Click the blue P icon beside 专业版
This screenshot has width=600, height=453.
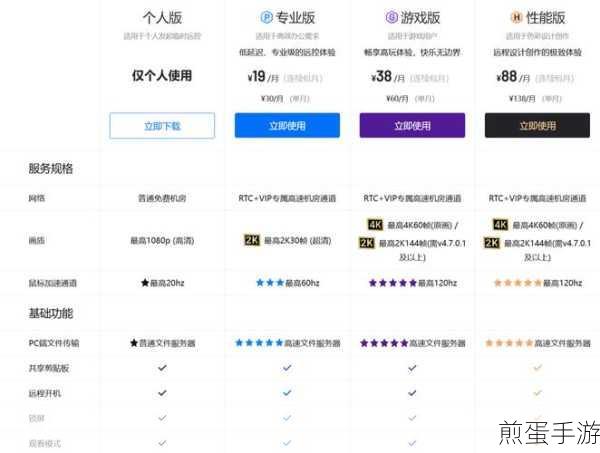coord(266,17)
